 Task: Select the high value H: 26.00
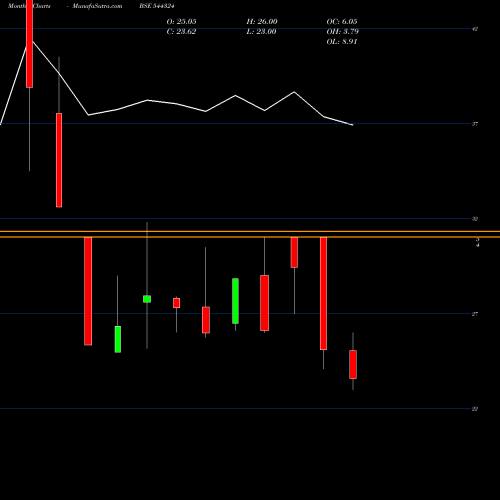262,22
